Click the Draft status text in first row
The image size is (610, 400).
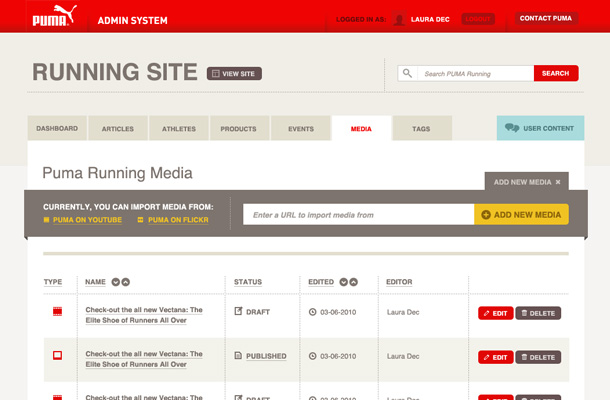258,312
